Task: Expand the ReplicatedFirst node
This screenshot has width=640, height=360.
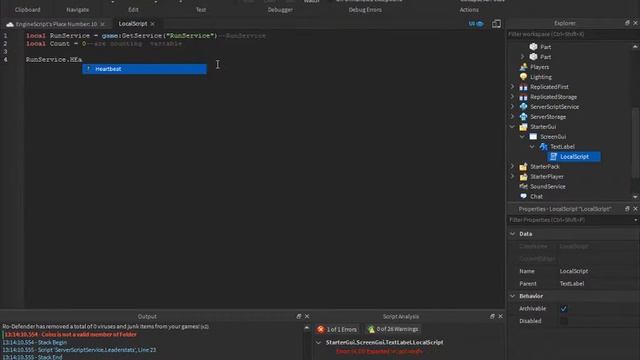Action: pos(513,87)
